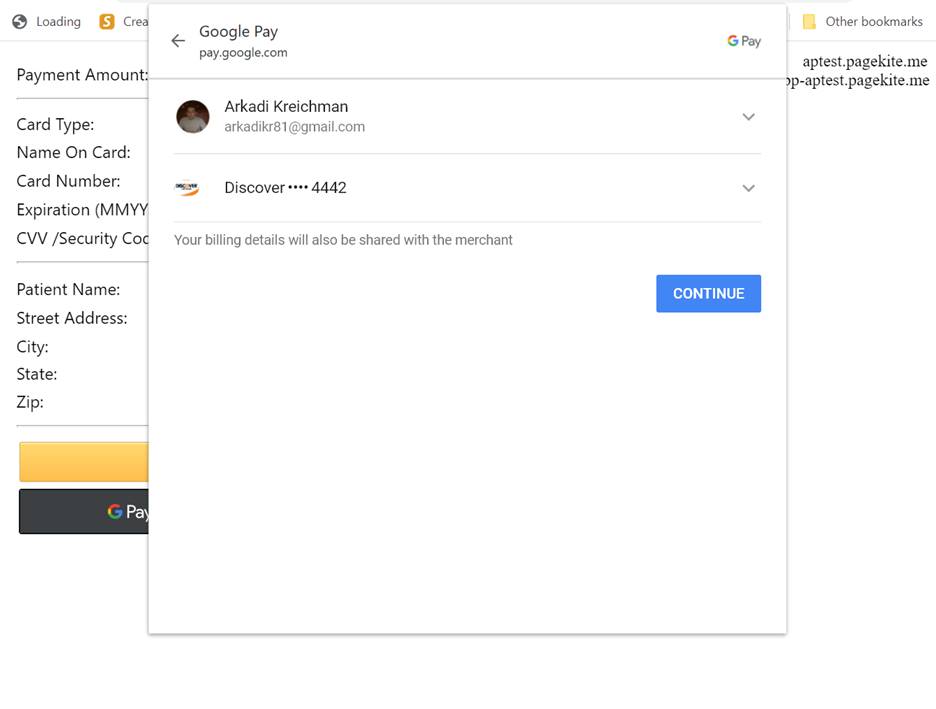This screenshot has width=936, height=709.
Task: Expand the Arkadi Kreichman account chevron
Action: click(x=748, y=116)
